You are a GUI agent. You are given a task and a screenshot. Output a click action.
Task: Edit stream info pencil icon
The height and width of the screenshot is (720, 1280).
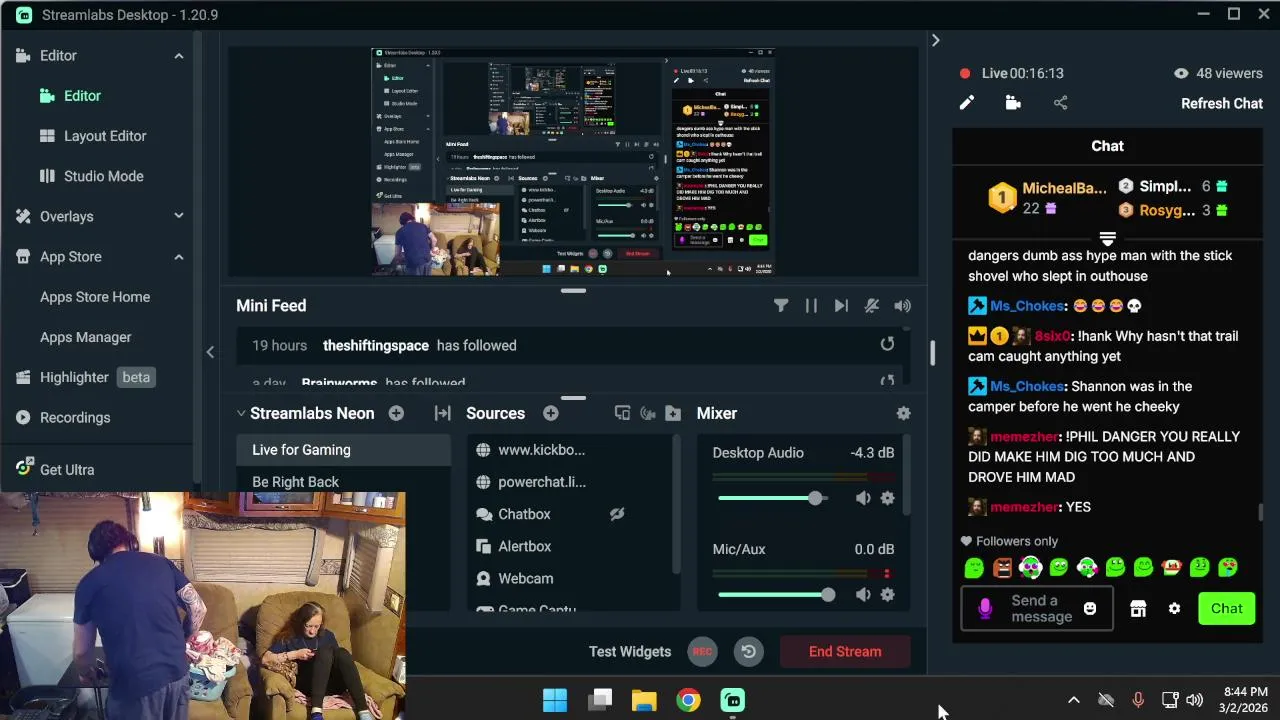click(x=967, y=103)
